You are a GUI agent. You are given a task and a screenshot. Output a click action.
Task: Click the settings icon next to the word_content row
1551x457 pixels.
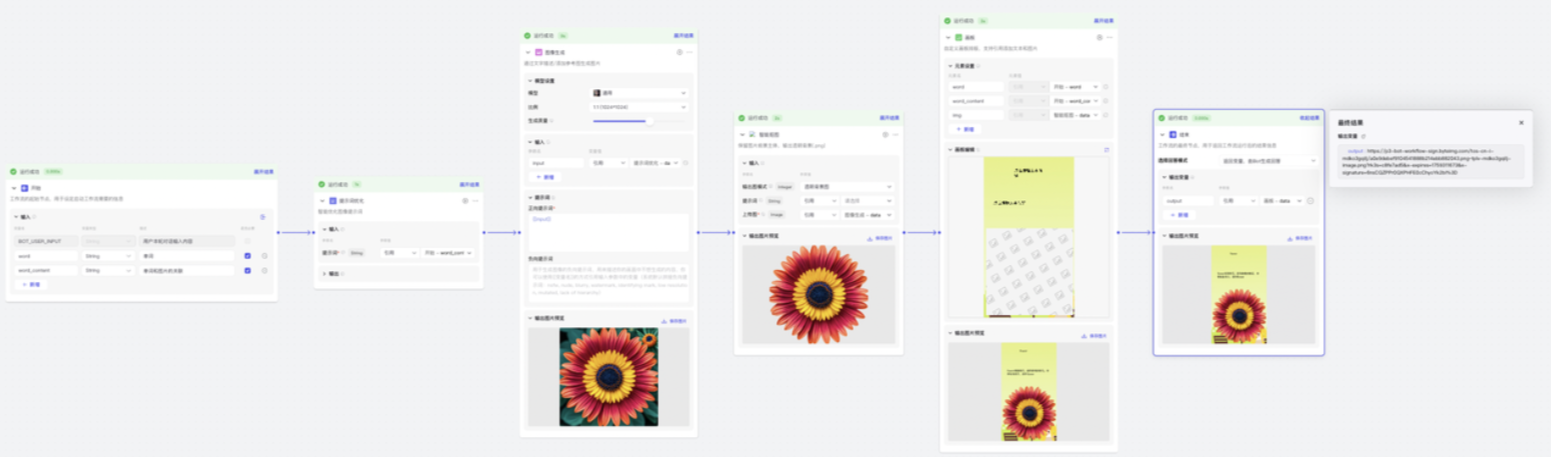pyautogui.click(x=264, y=270)
